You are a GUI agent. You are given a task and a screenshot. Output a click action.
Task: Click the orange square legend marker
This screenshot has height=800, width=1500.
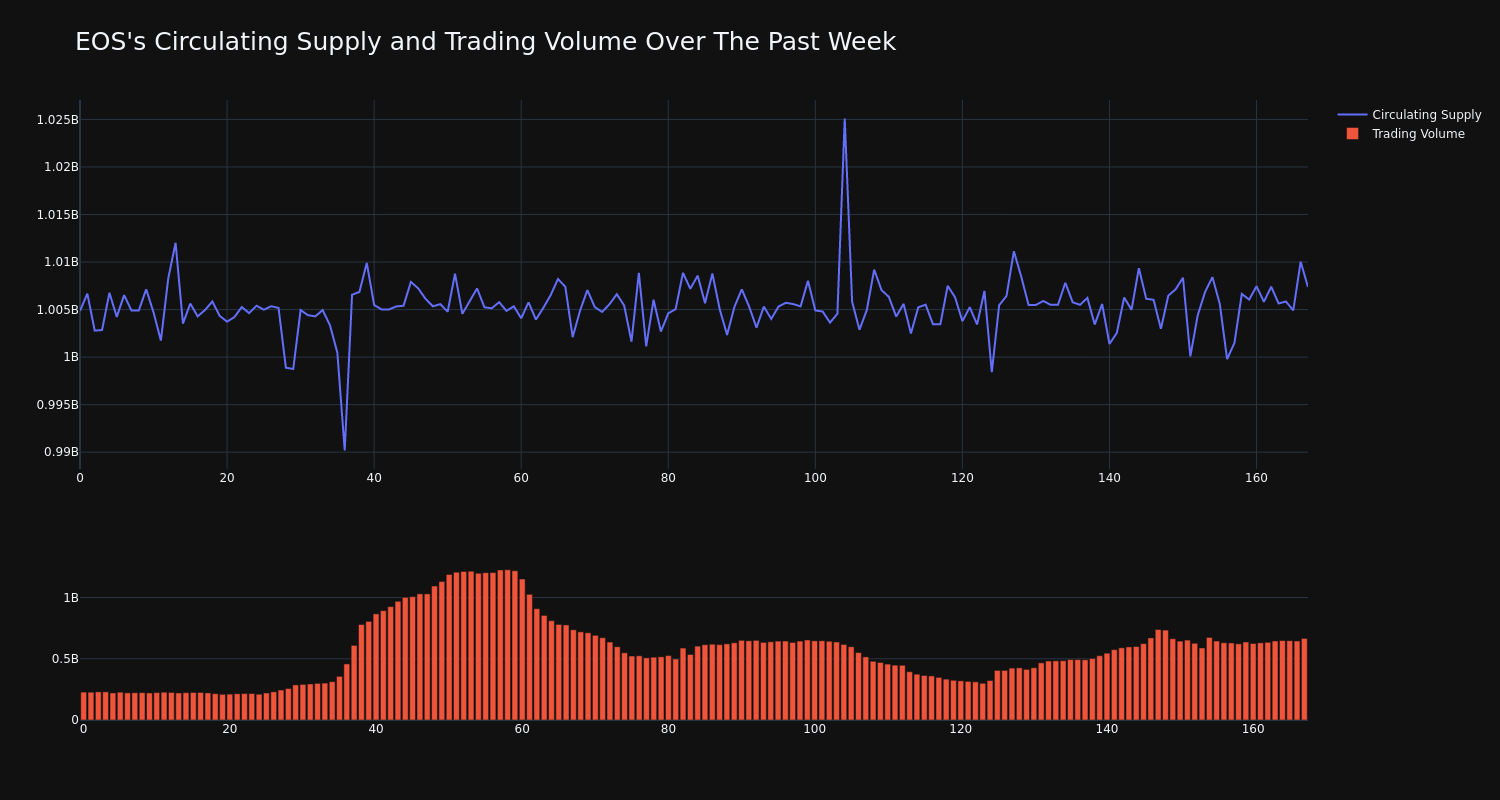(1352, 133)
